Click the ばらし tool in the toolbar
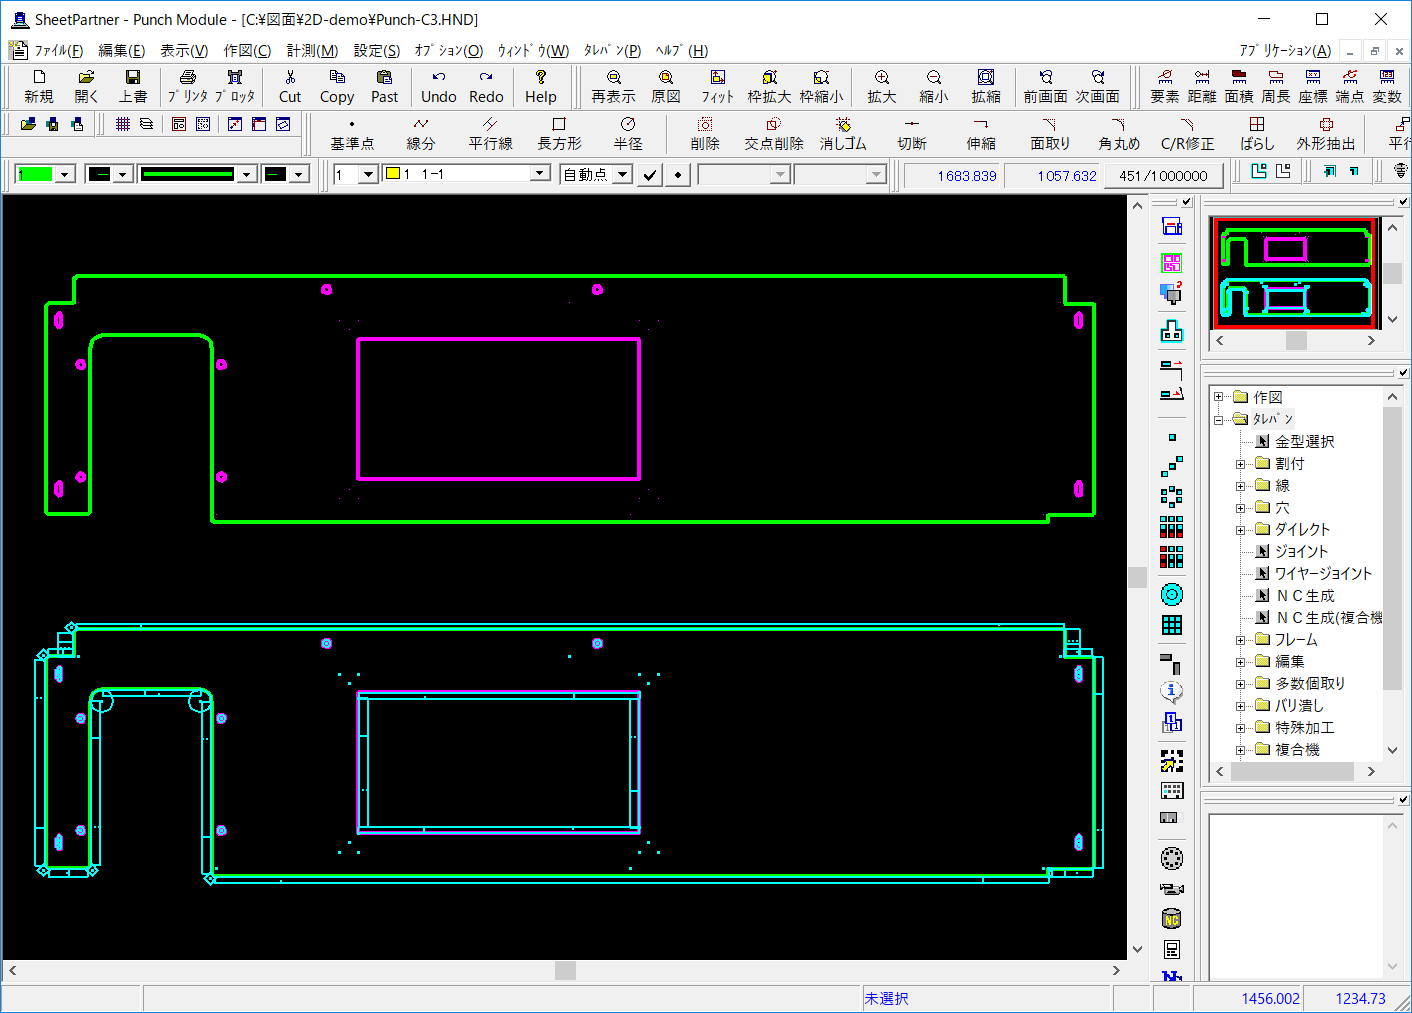This screenshot has width=1412, height=1013. click(1256, 135)
